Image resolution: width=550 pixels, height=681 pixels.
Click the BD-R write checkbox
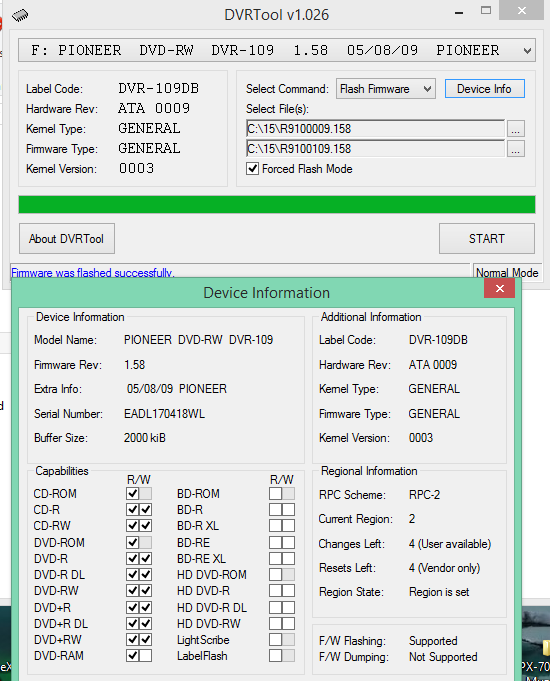click(x=288, y=509)
